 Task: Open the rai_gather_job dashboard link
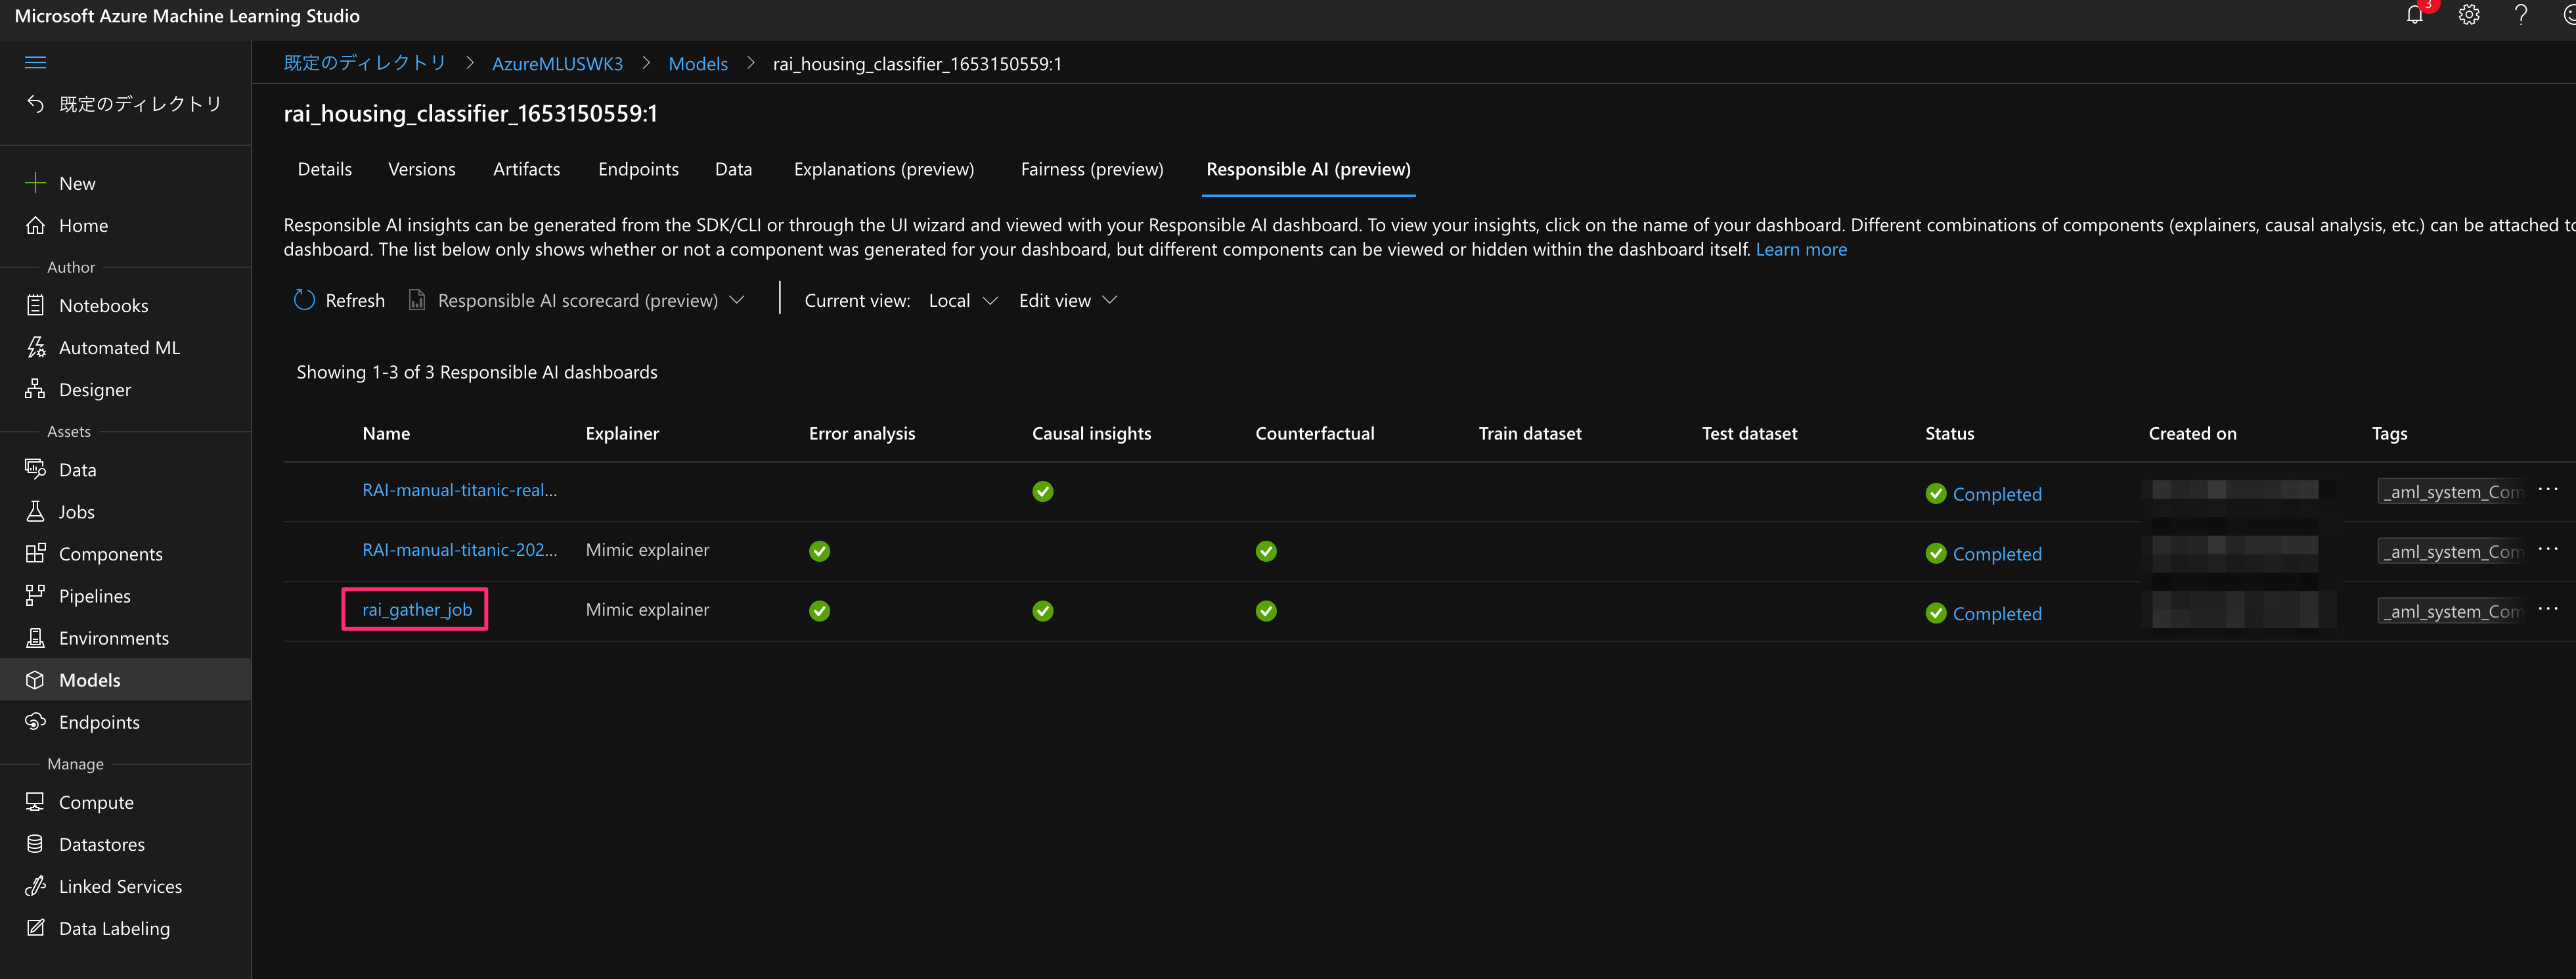coord(416,610)
